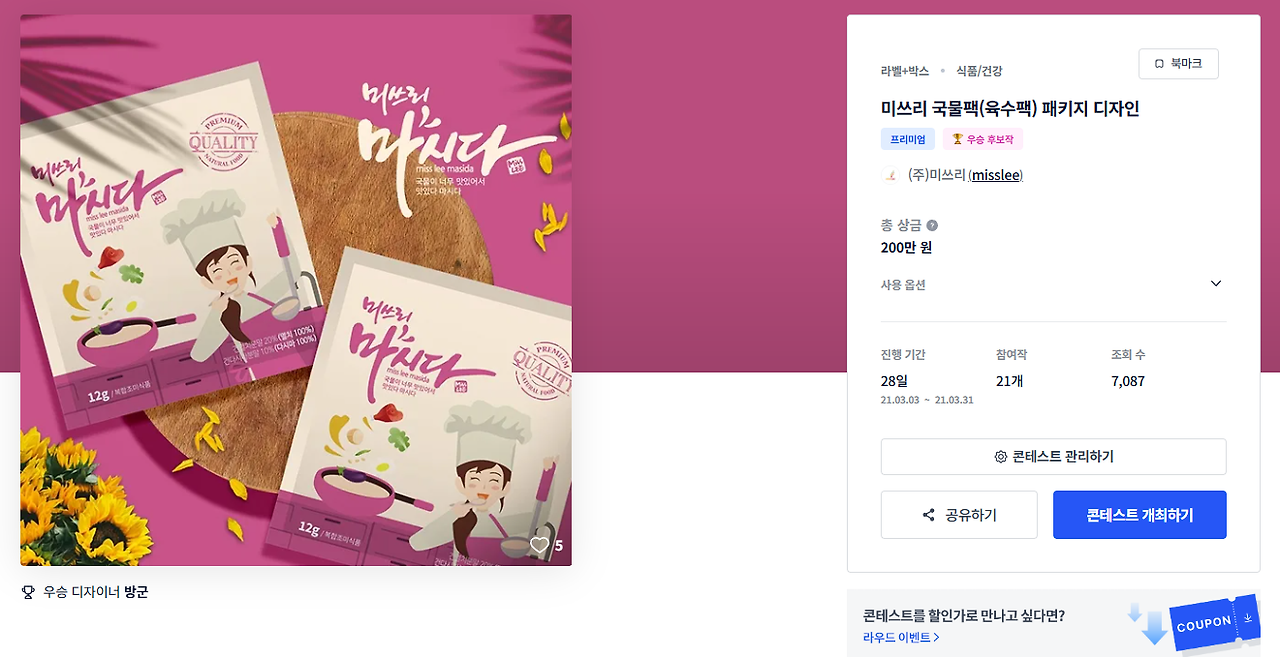Click the coupon download icon

pyautogui.click(x=1248, y=618)
